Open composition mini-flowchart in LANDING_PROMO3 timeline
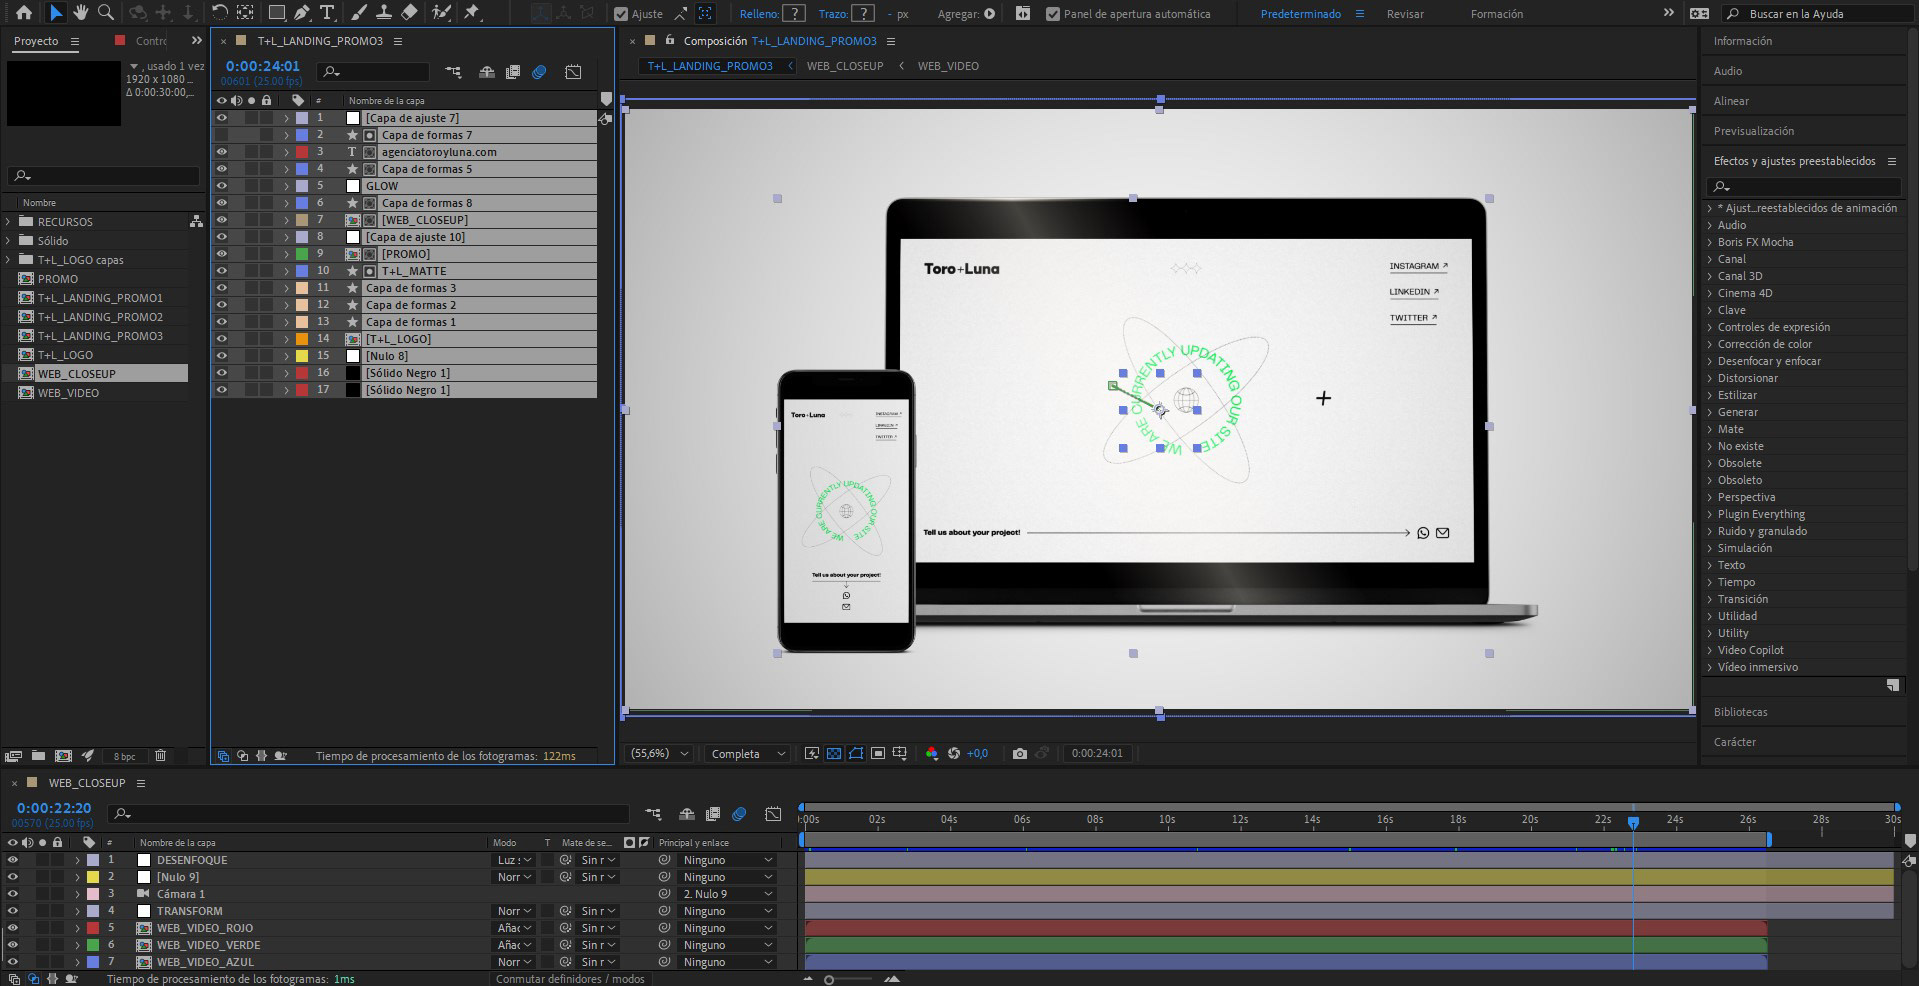The image size is (1919, 986). [x=454, y=72]
